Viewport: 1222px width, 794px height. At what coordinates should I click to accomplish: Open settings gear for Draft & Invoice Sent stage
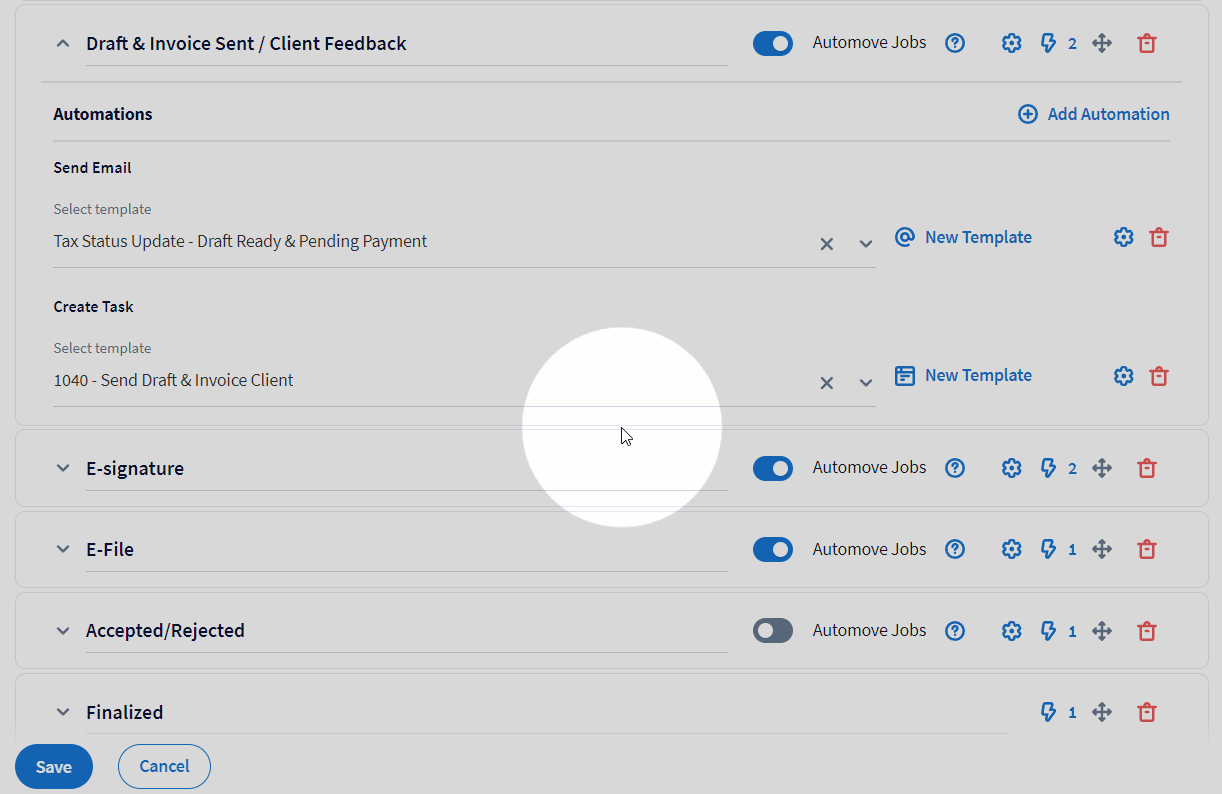(x=1011, y=42)
